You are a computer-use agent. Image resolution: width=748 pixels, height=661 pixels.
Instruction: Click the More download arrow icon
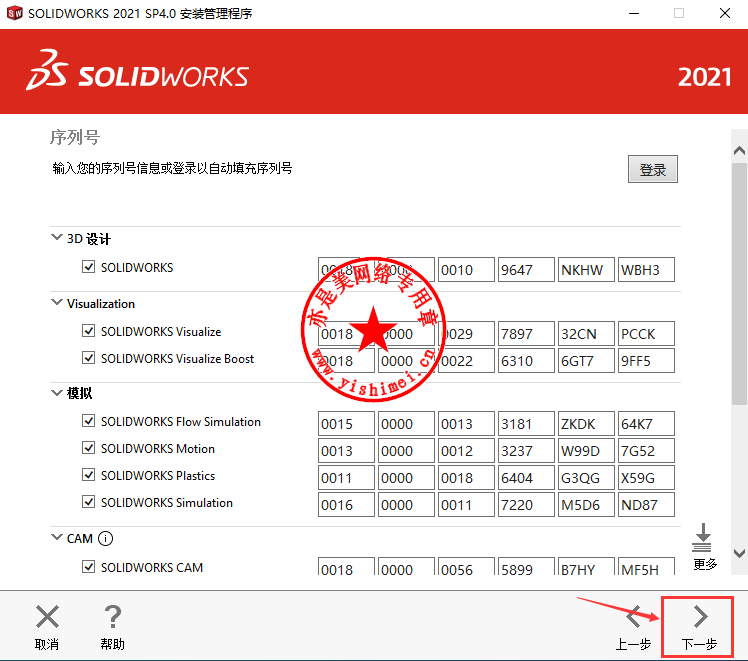click(x=702, y=537)
